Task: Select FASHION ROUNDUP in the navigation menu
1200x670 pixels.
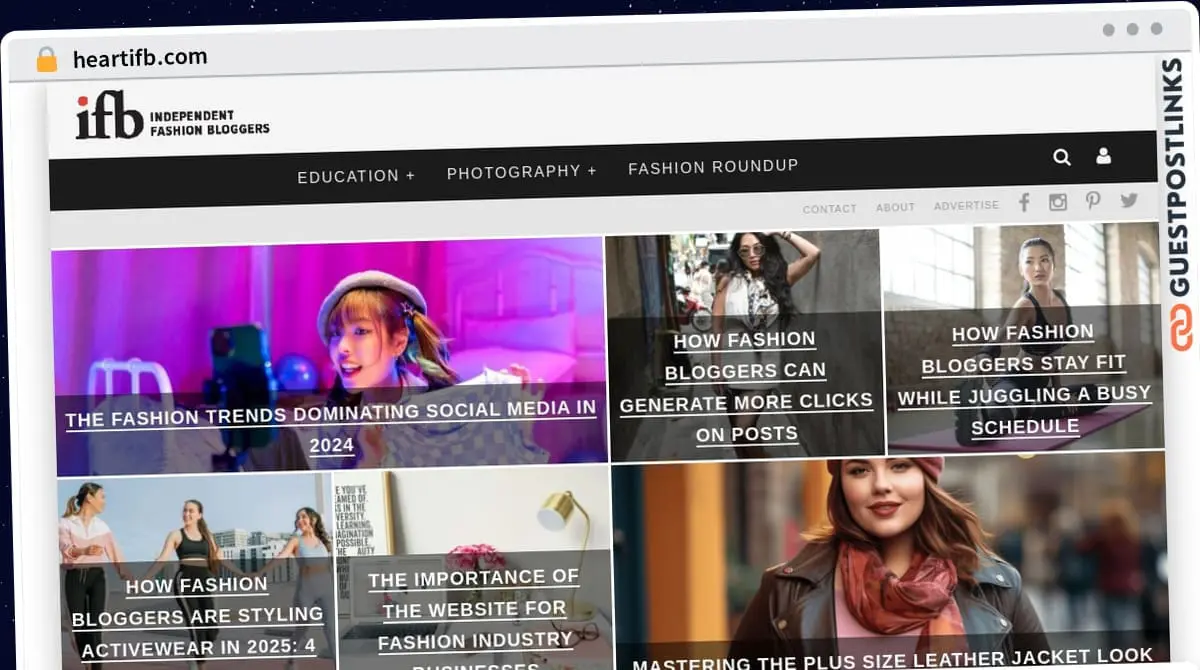Action: click(712, 166)
